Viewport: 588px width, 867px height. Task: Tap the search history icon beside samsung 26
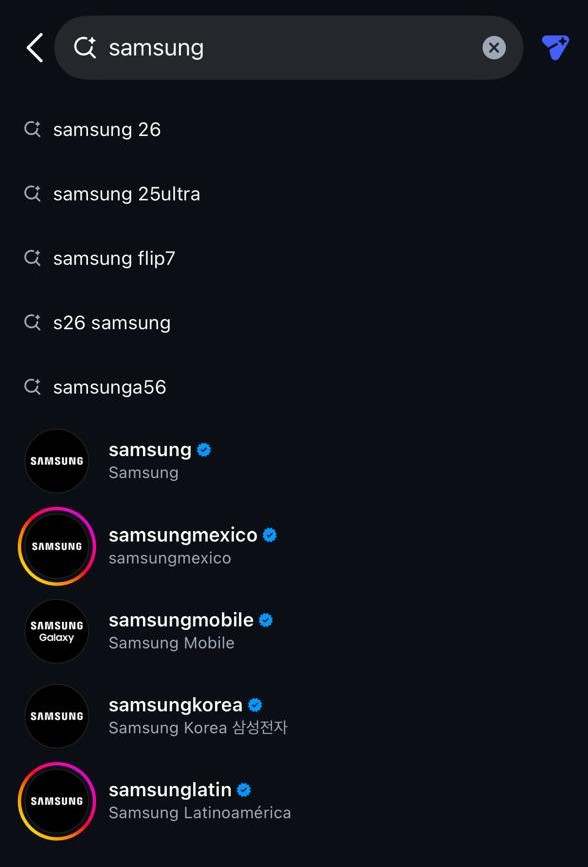pyautogui.click(x=31, y=129)
